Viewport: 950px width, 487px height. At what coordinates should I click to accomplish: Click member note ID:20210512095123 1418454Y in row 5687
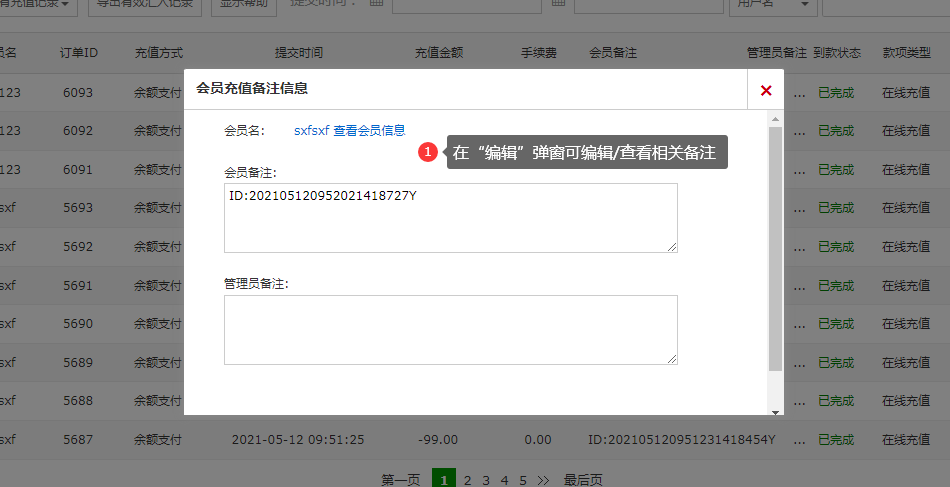[x=682, y=439]
